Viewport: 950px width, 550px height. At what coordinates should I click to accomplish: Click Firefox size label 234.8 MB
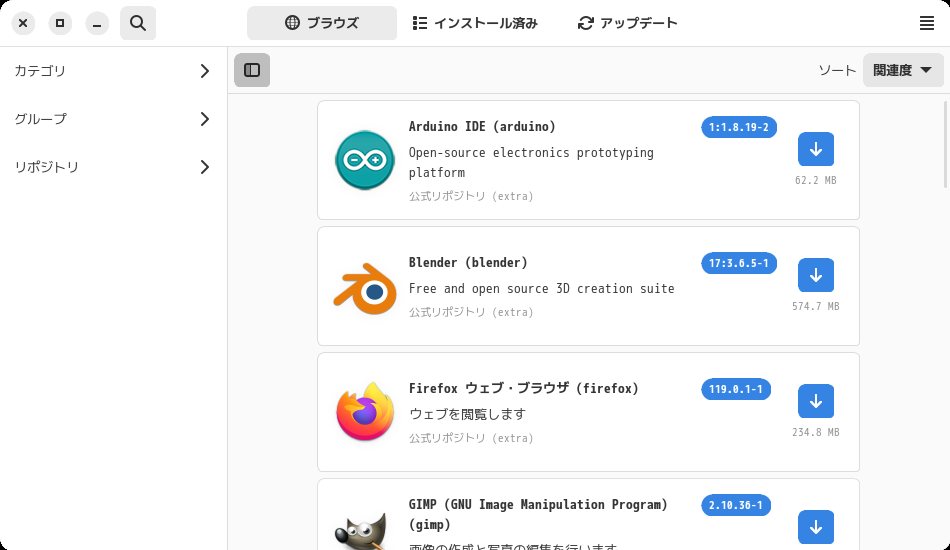point(815,432)
